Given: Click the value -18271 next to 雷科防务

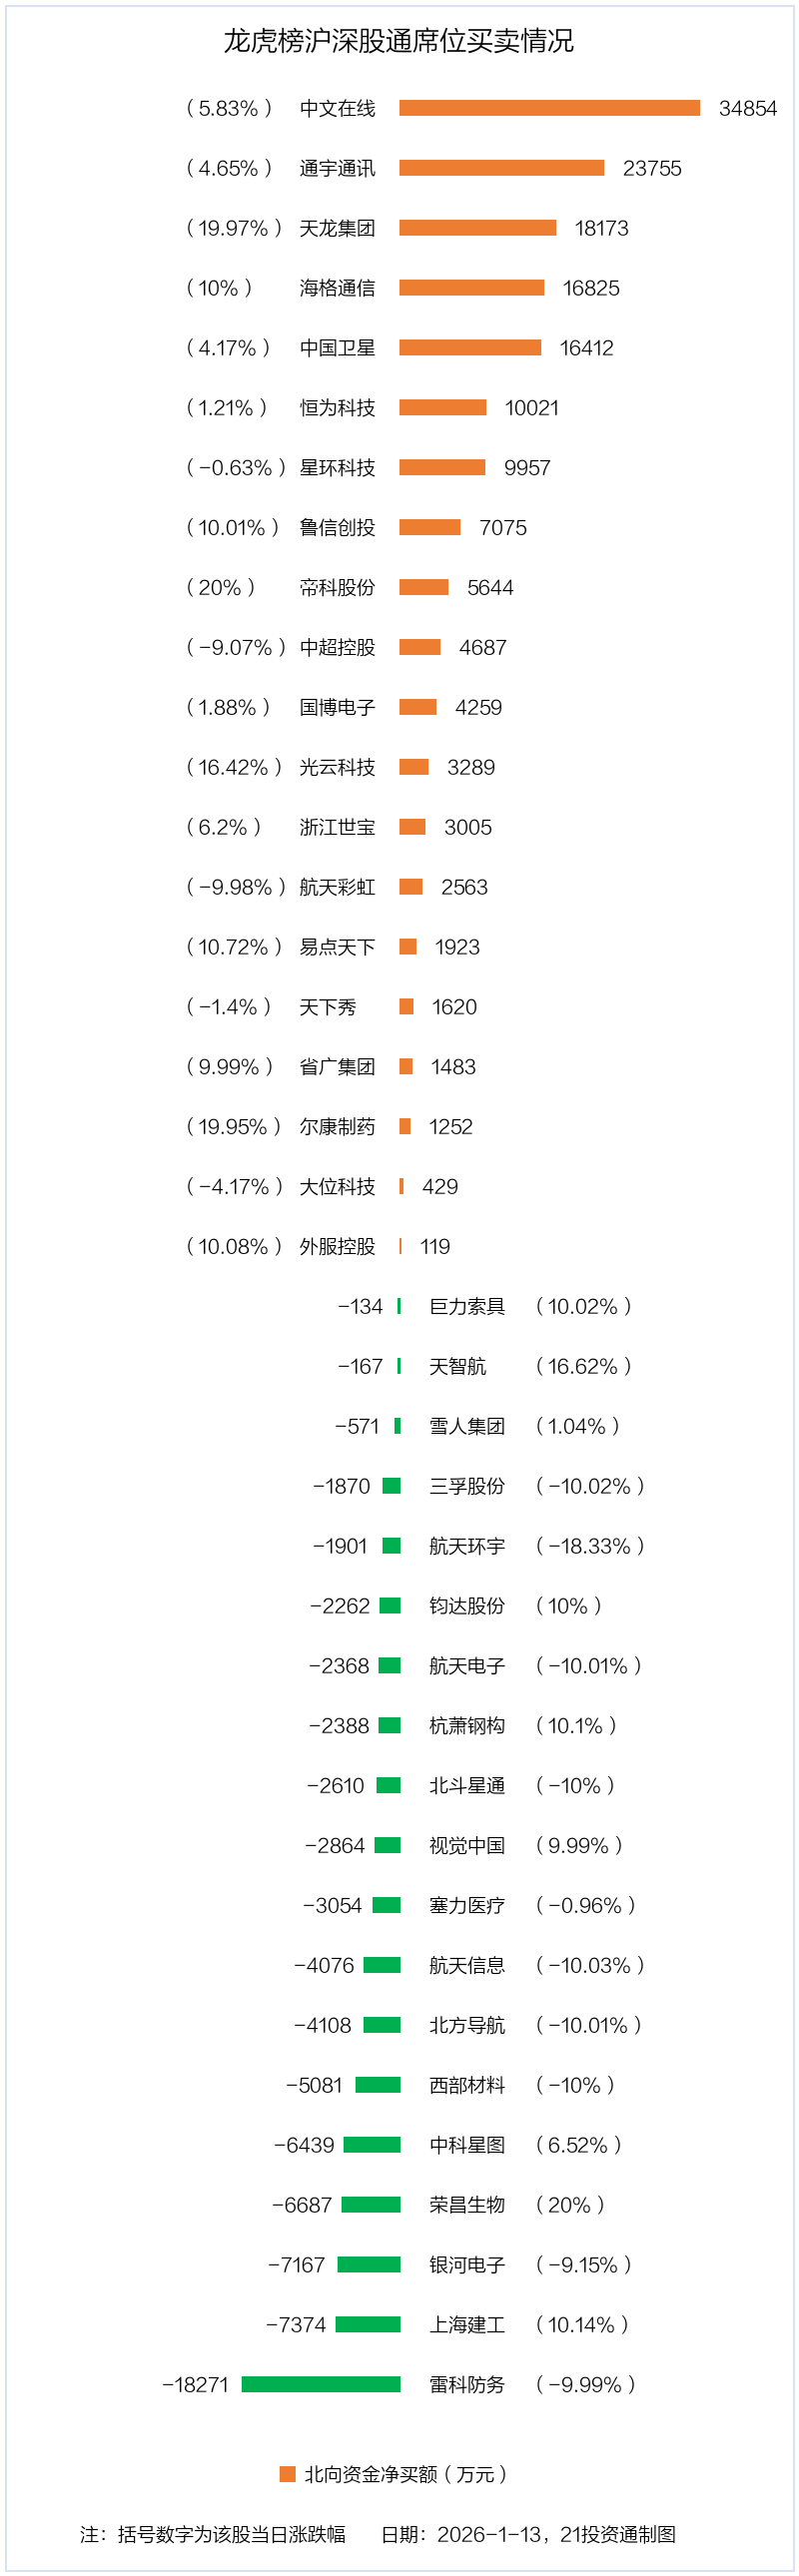Looking at the screenshot, I should tap(195, 2384).
